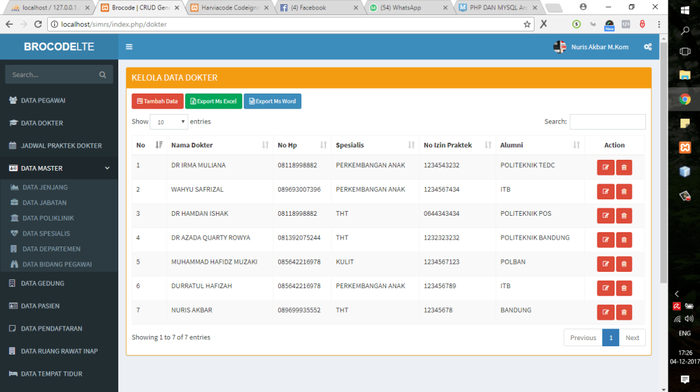The height and width of the screenshot is (392, 700).
Task: Edit the DR IRMA MULIANA row
Action: (x=605, y=167)
